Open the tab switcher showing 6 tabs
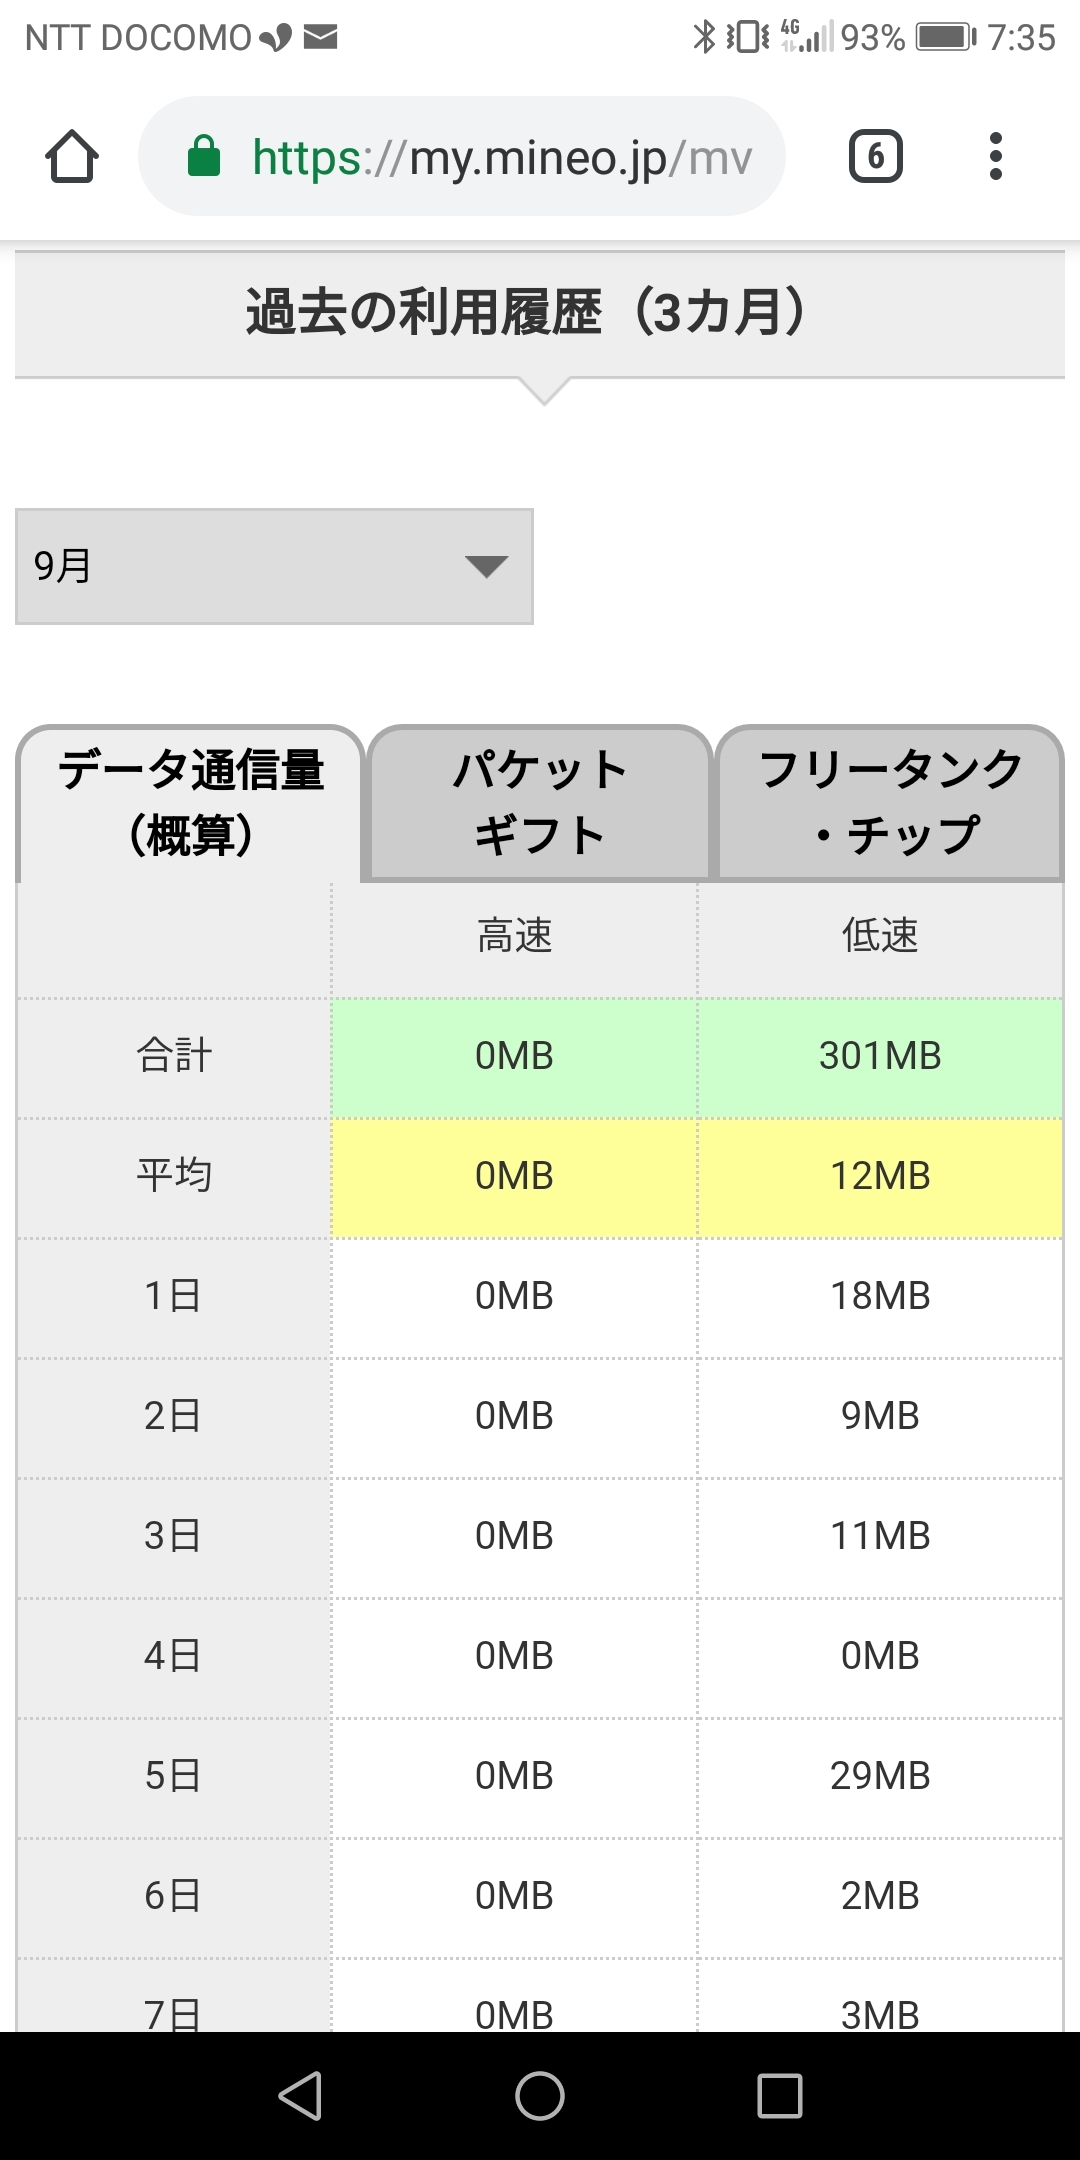 tap(876, 157)
